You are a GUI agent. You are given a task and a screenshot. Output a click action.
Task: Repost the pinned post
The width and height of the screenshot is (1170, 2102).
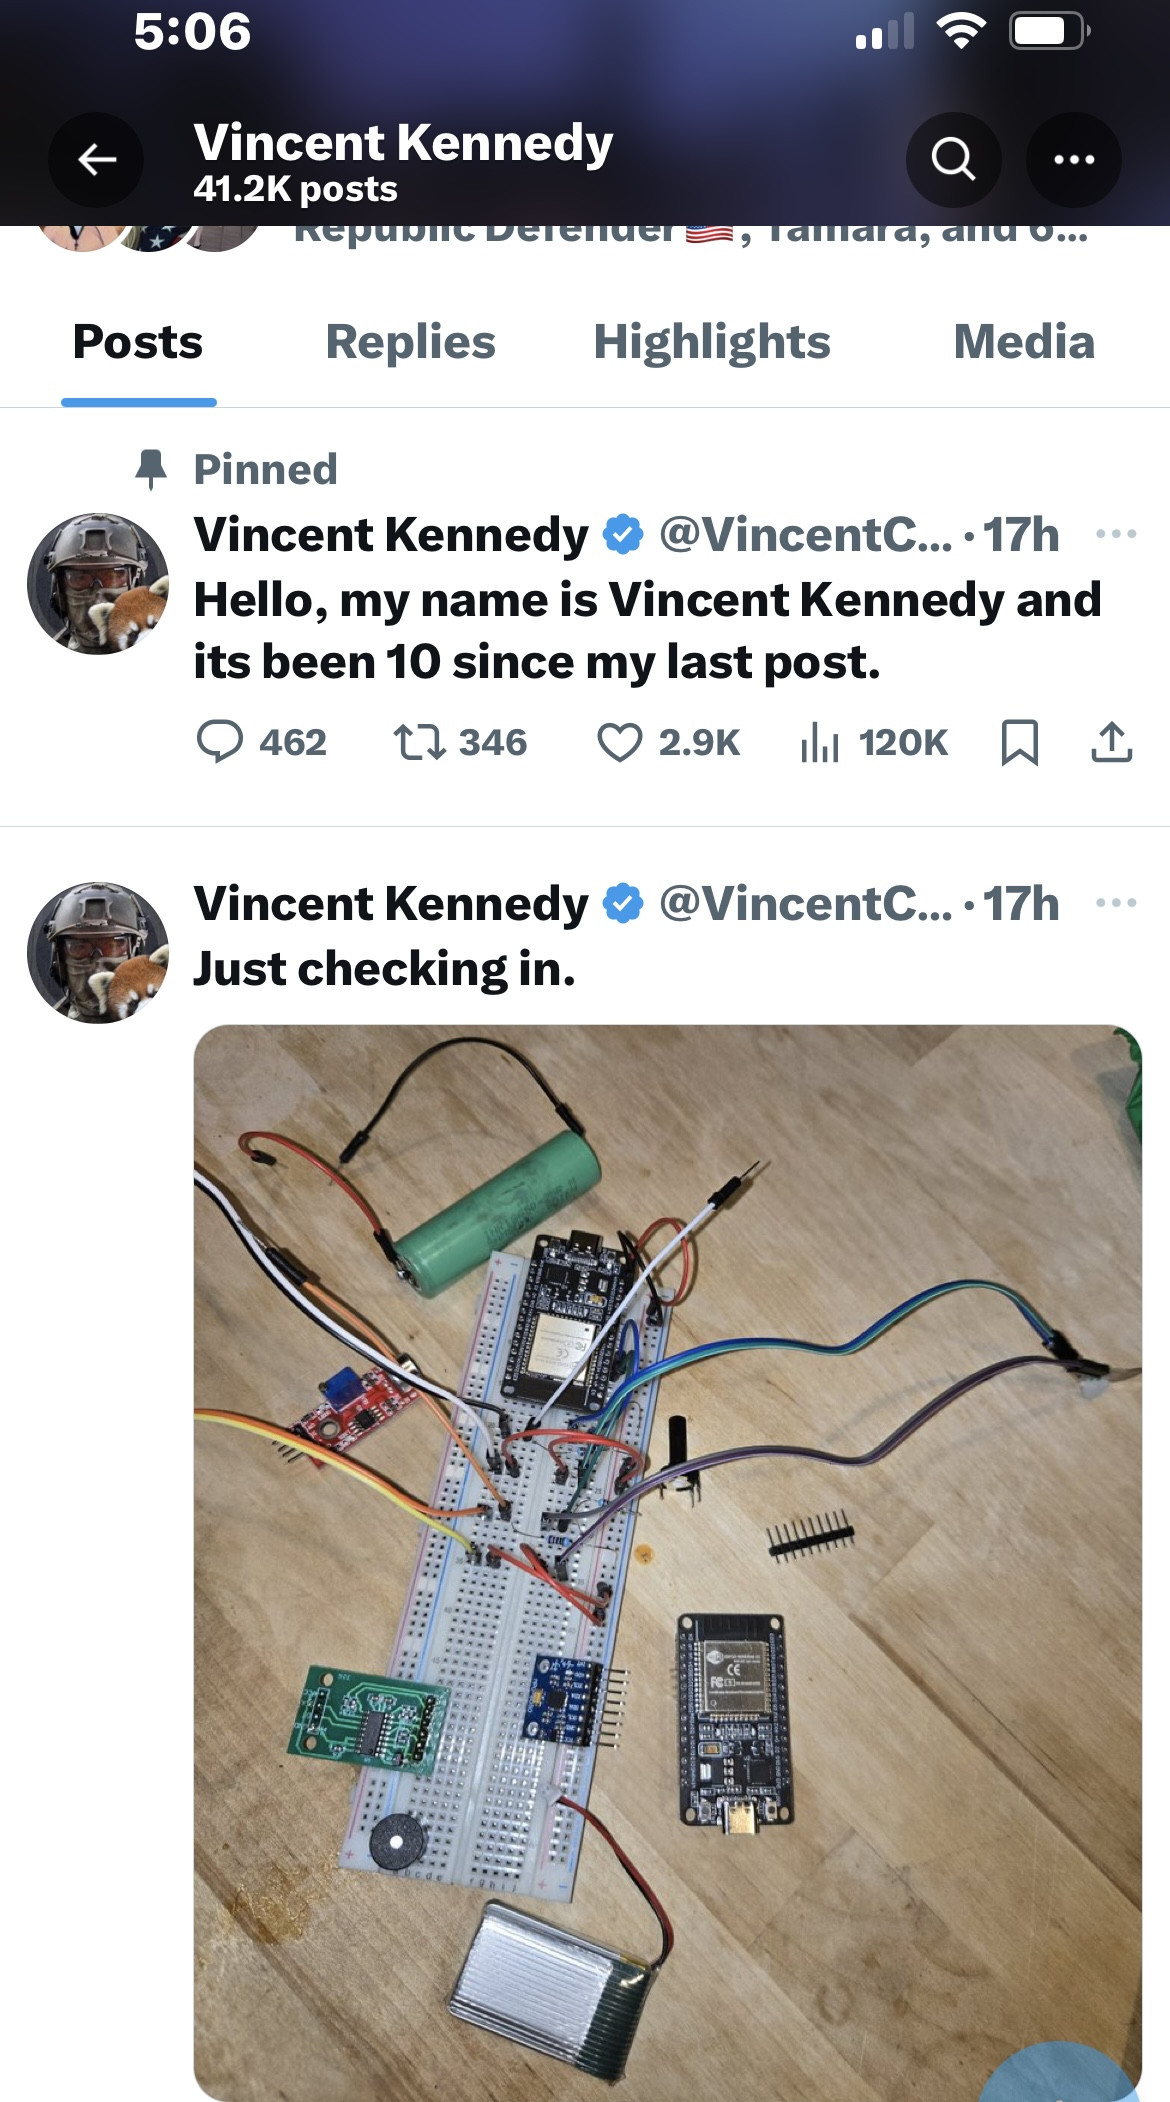pos(420,742)
